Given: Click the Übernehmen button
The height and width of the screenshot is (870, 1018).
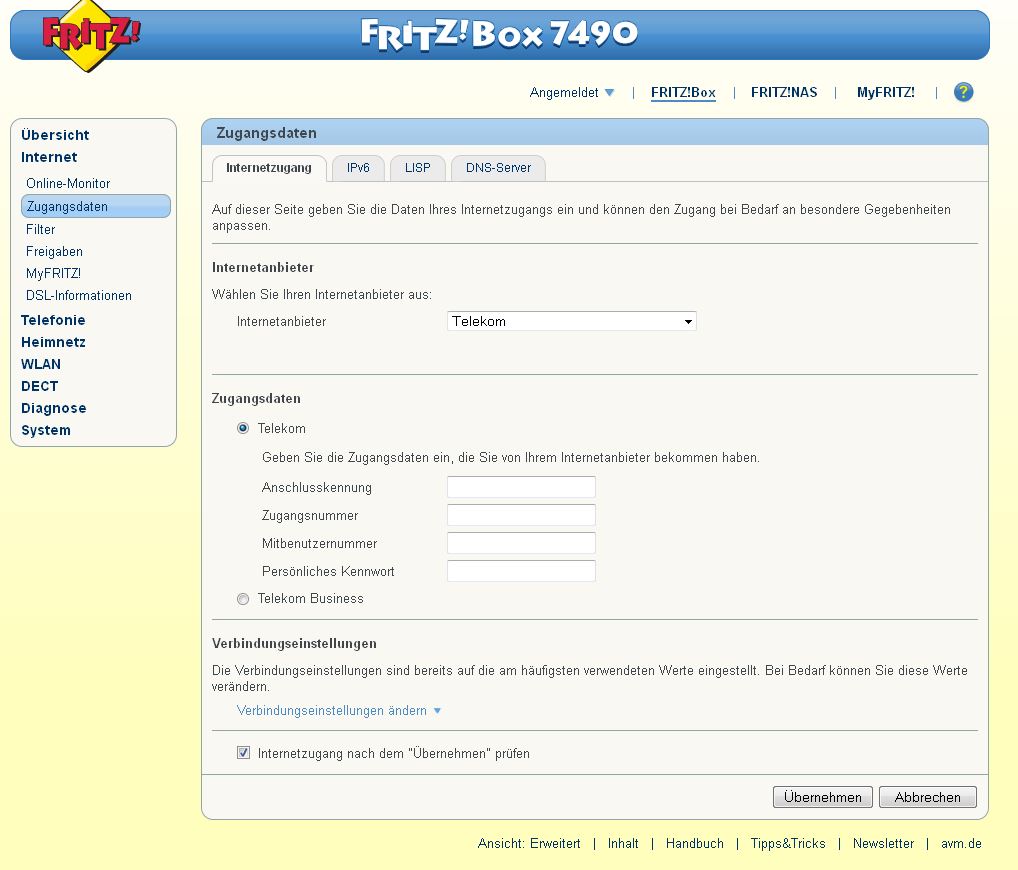Looking at the screenshot, I should click(823, 797).
